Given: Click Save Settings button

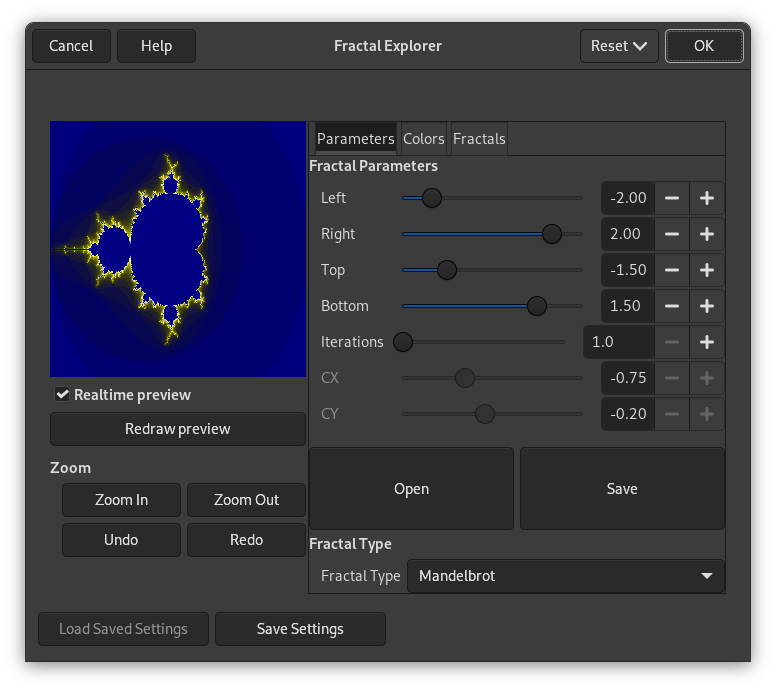Looking at the screenshot, I should (x=300, y=629).
